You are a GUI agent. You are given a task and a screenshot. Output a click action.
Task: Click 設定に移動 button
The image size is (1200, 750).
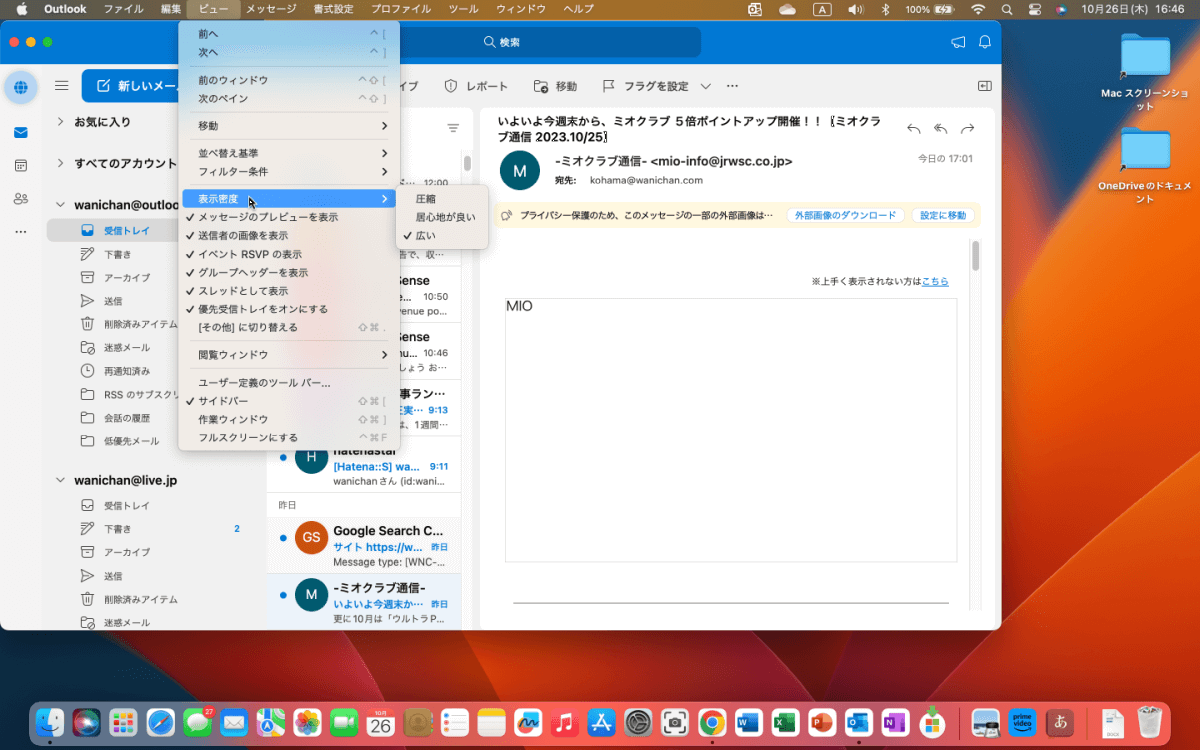click(943, 215)
